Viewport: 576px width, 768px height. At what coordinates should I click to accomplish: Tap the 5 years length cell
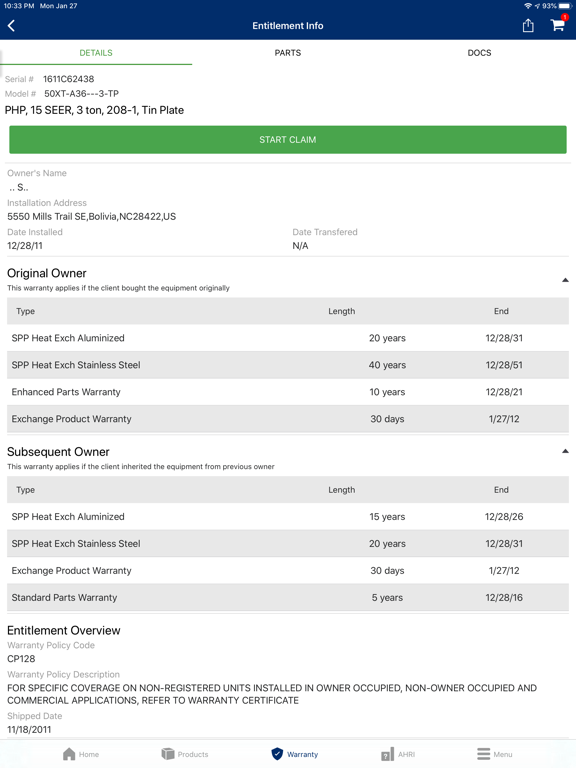pos(387,598)
